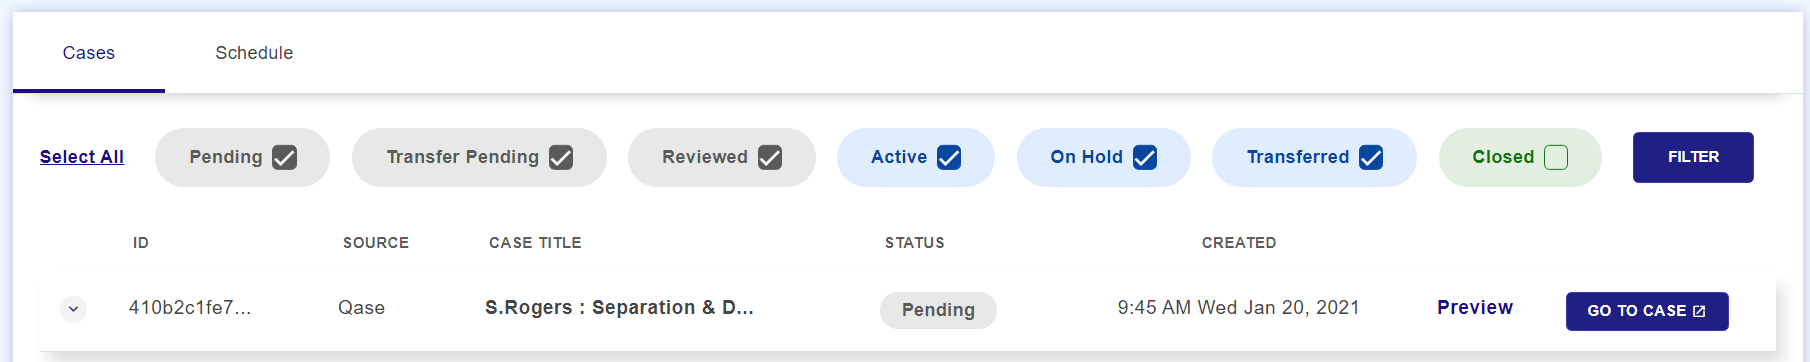Switch to the Schedule tab
Image resolution: width=1810 pixels, height=362 pixels.
coord(254,53)
